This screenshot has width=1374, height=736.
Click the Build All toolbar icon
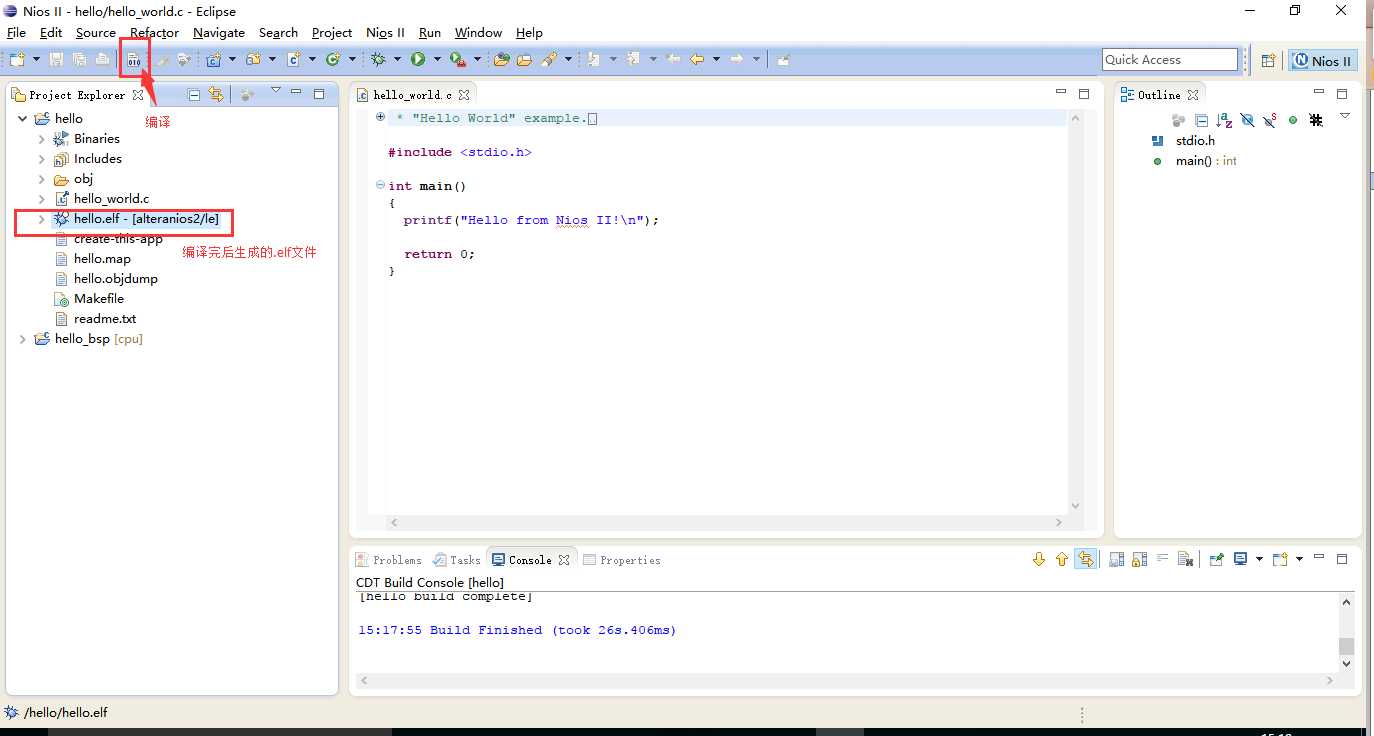pos(134,59)
